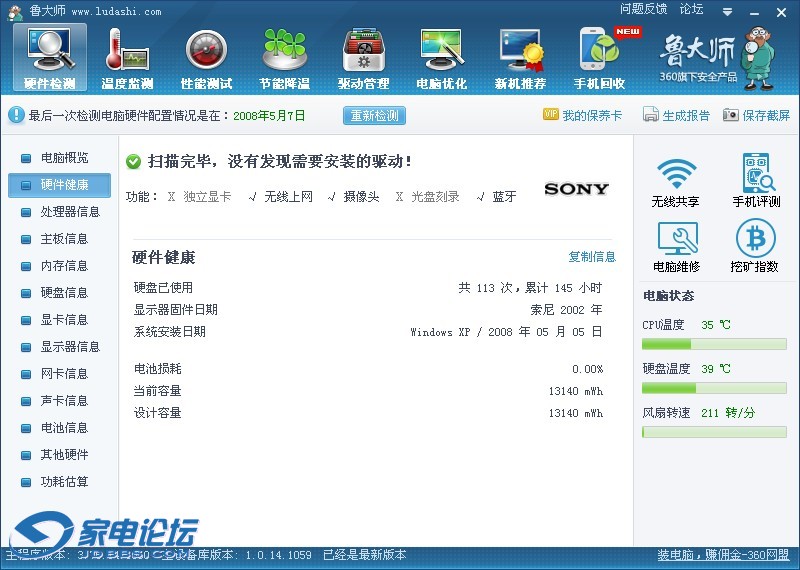Open 手机回收 phone recycling
This screenshot has height=570, width=800.
pyautogui.click(x=599, y=58)
